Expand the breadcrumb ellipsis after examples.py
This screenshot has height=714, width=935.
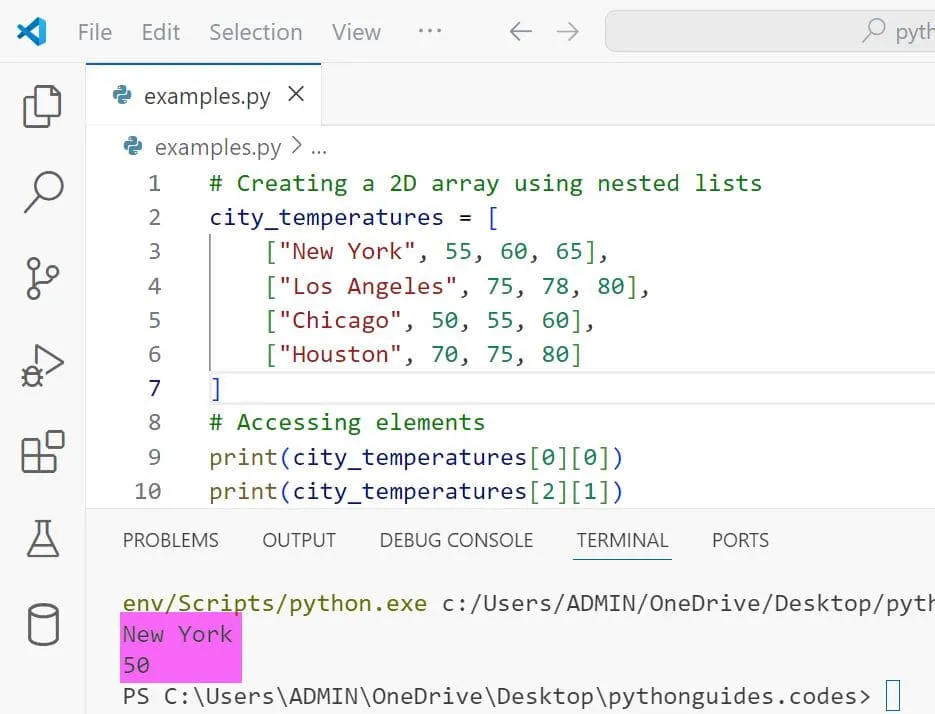319,148
